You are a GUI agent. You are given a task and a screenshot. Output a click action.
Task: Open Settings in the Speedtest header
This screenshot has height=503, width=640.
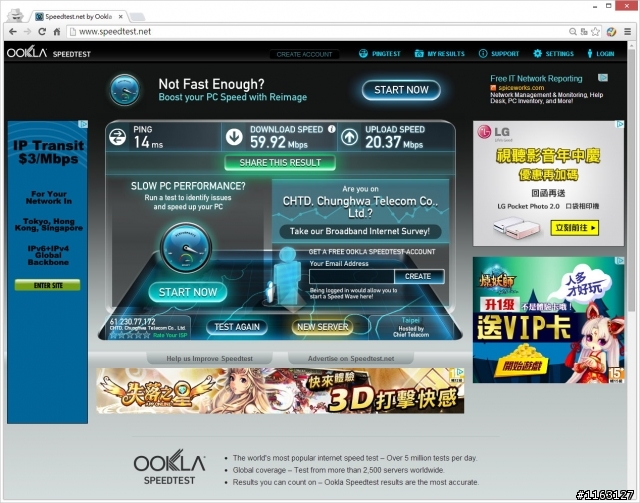(553, 53)
